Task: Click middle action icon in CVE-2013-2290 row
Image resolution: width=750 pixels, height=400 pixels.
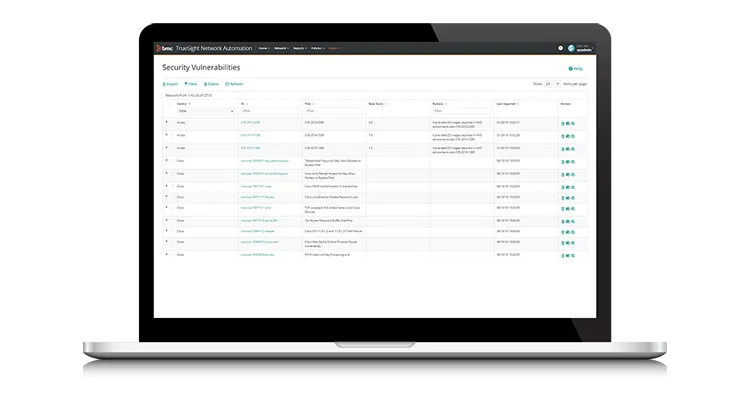Action: coord(568,123)
